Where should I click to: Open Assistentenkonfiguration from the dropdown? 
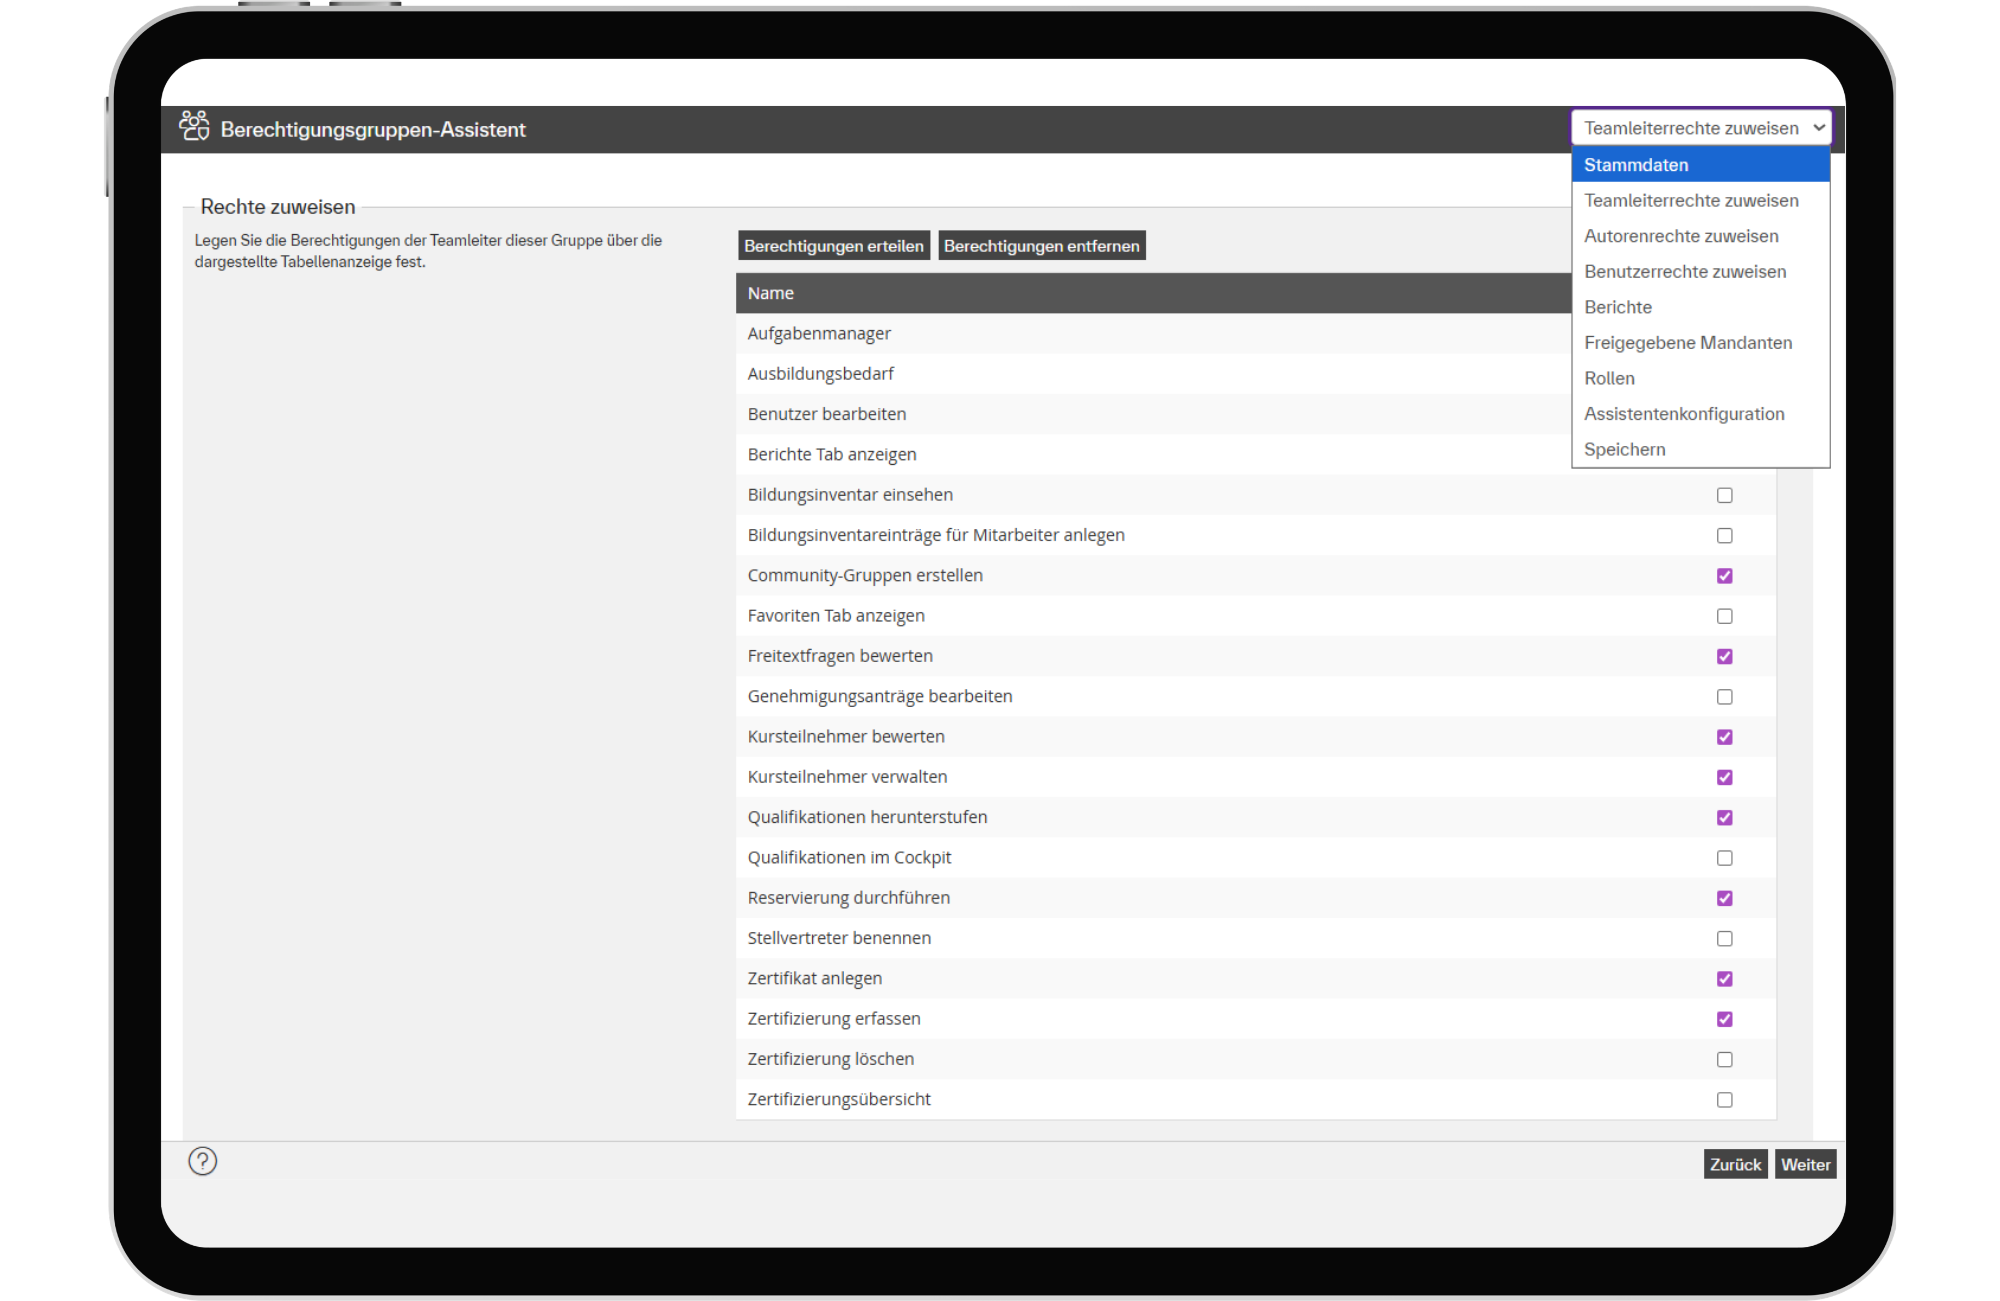click(1701, 413)
